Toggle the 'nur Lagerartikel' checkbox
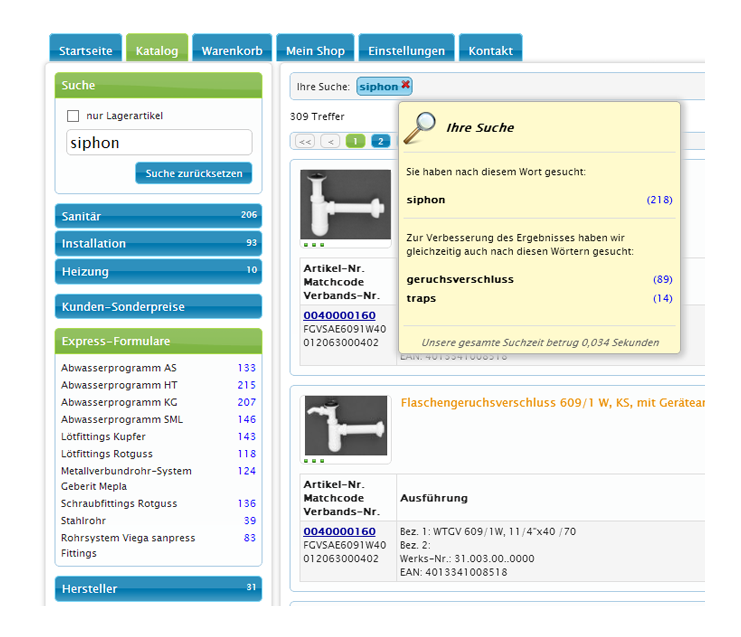The width and height of the screenshot is (741, 637). point(73,116)
